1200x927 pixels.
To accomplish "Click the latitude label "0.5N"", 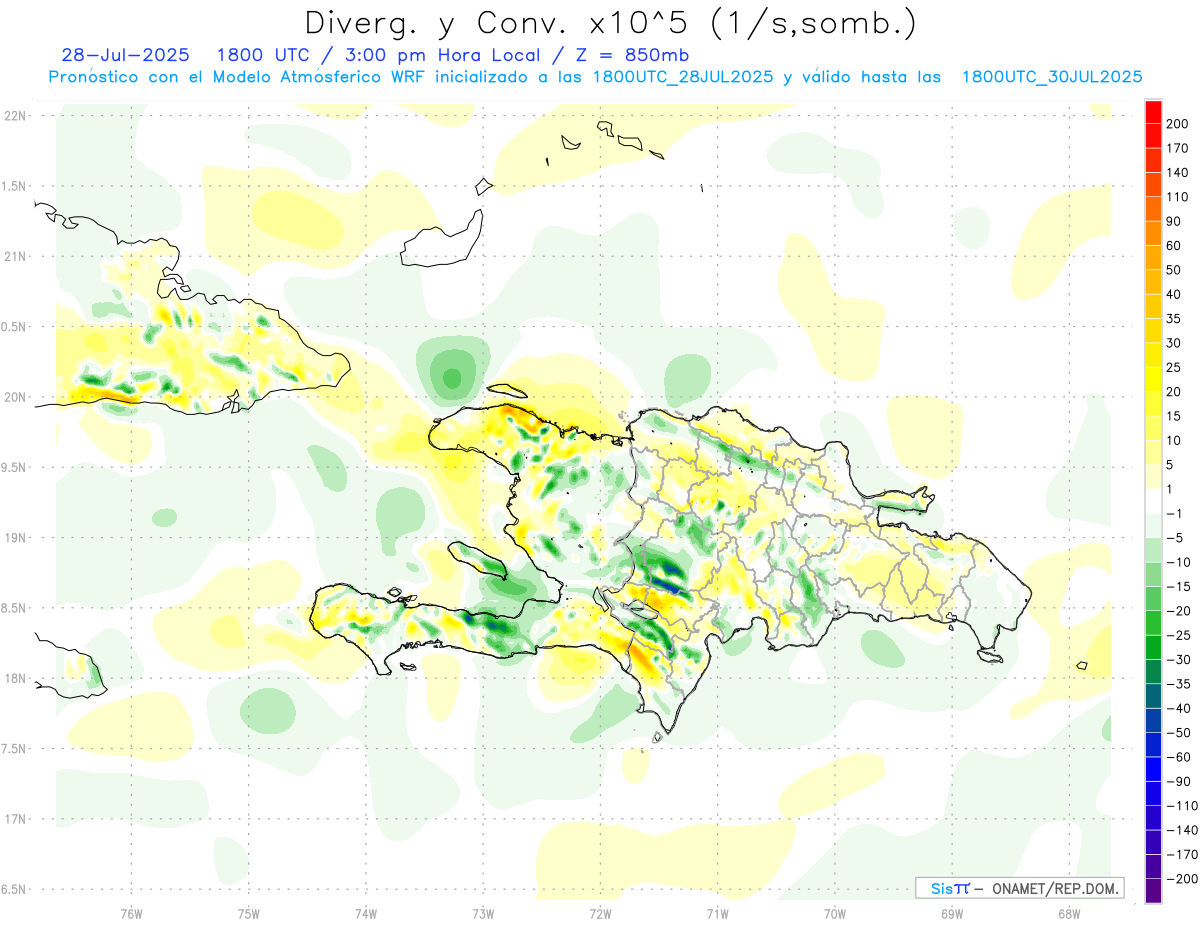I will click(x=14, y=327).
